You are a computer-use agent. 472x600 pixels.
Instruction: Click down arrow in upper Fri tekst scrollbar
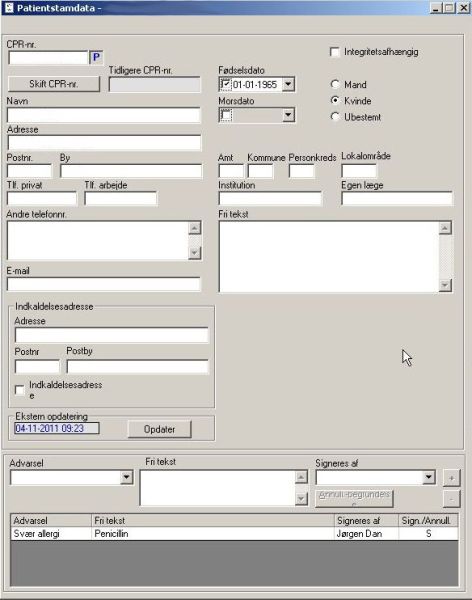coord(445,285)
